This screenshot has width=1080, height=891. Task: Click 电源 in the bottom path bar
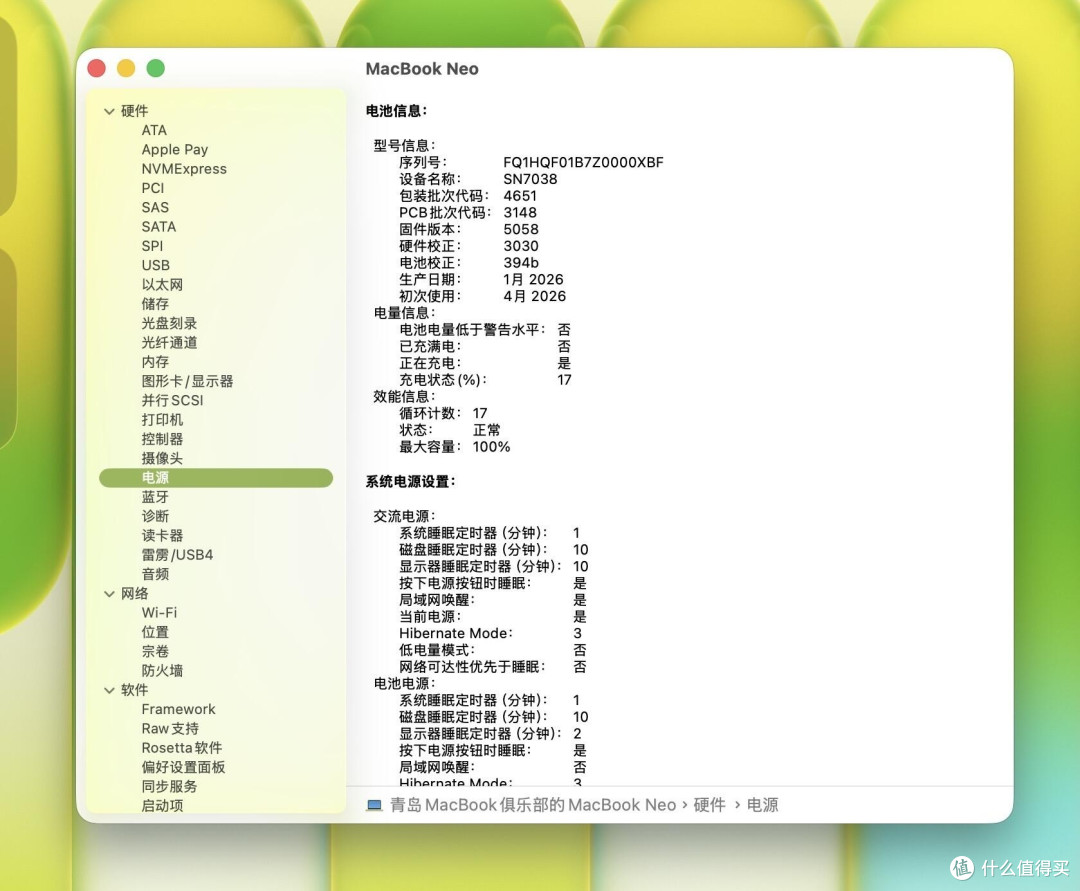(762, 805)
